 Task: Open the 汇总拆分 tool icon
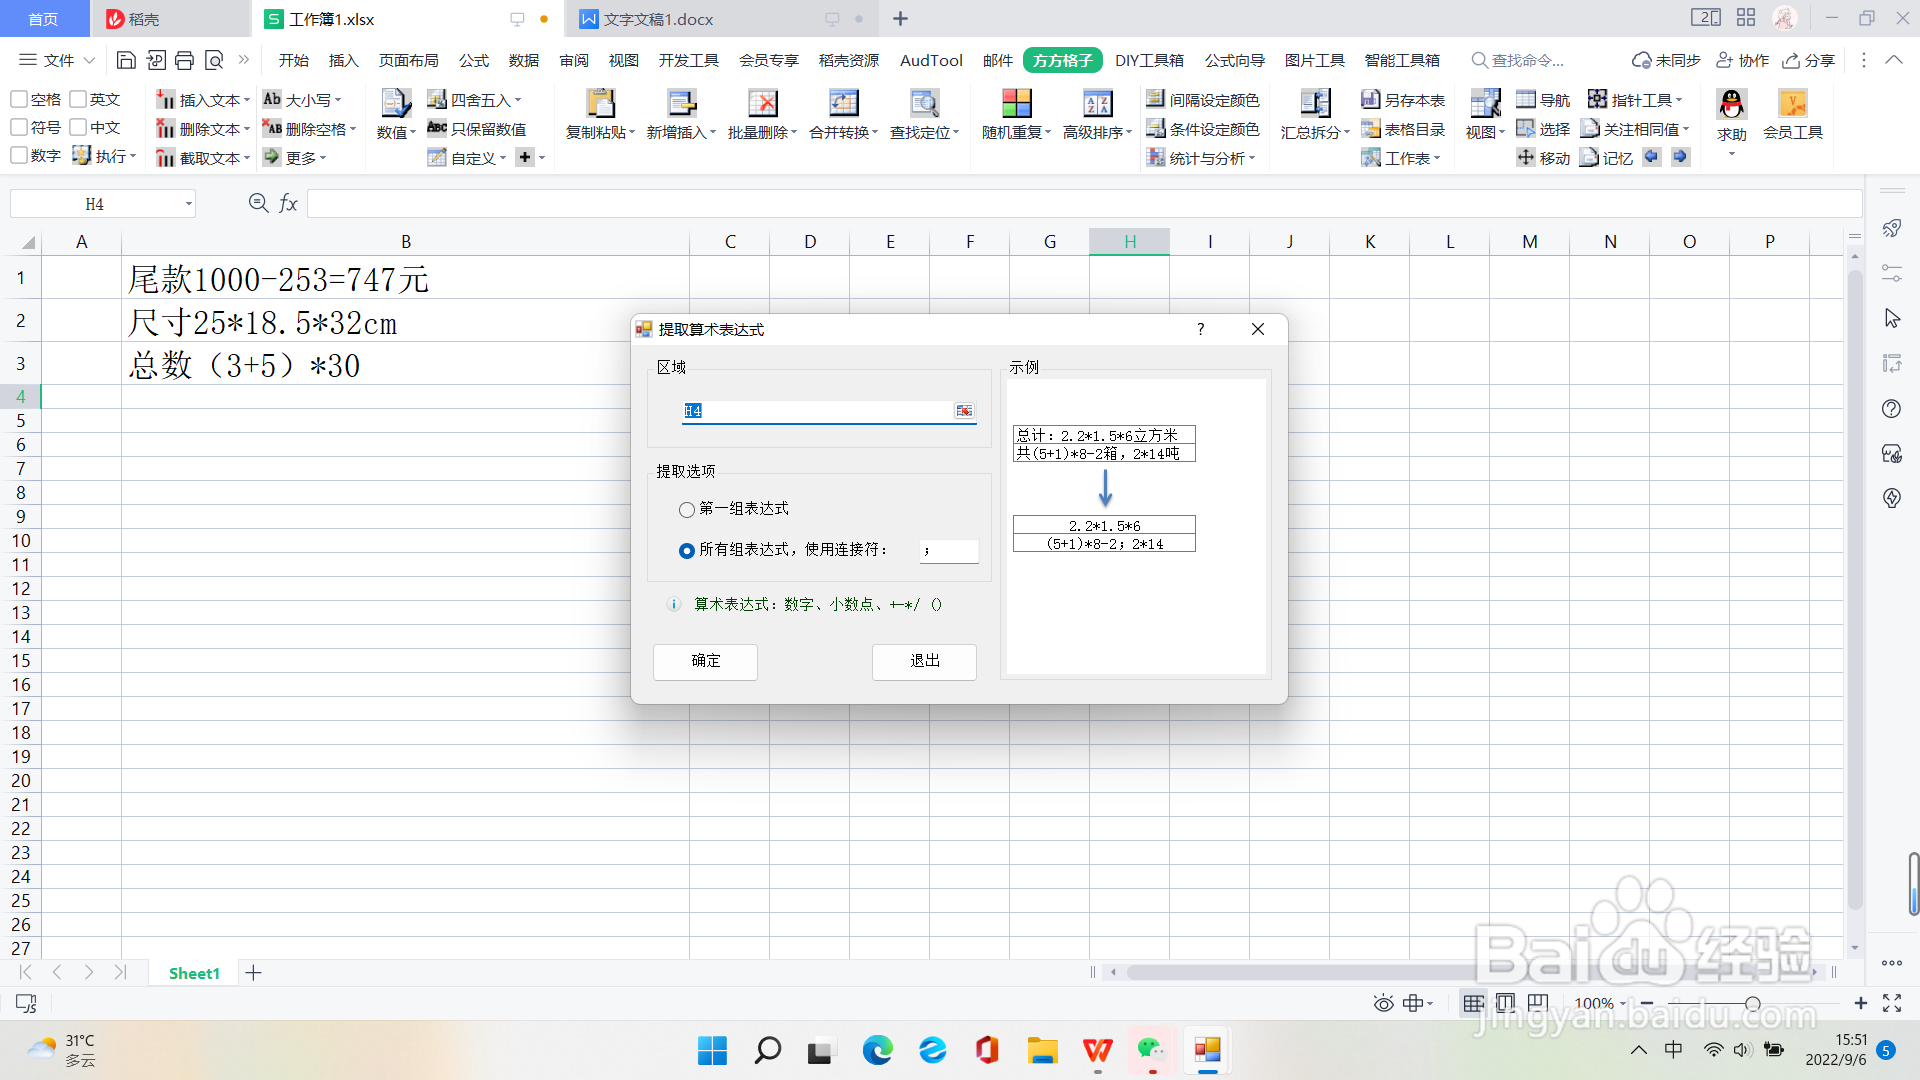pyautogui.click(x=1314, y=104)
